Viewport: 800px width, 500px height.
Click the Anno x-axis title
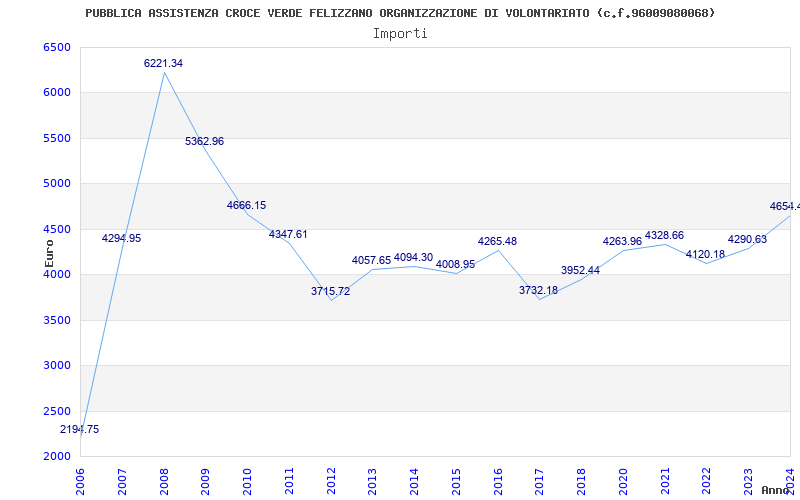click(x=776, y=490)
